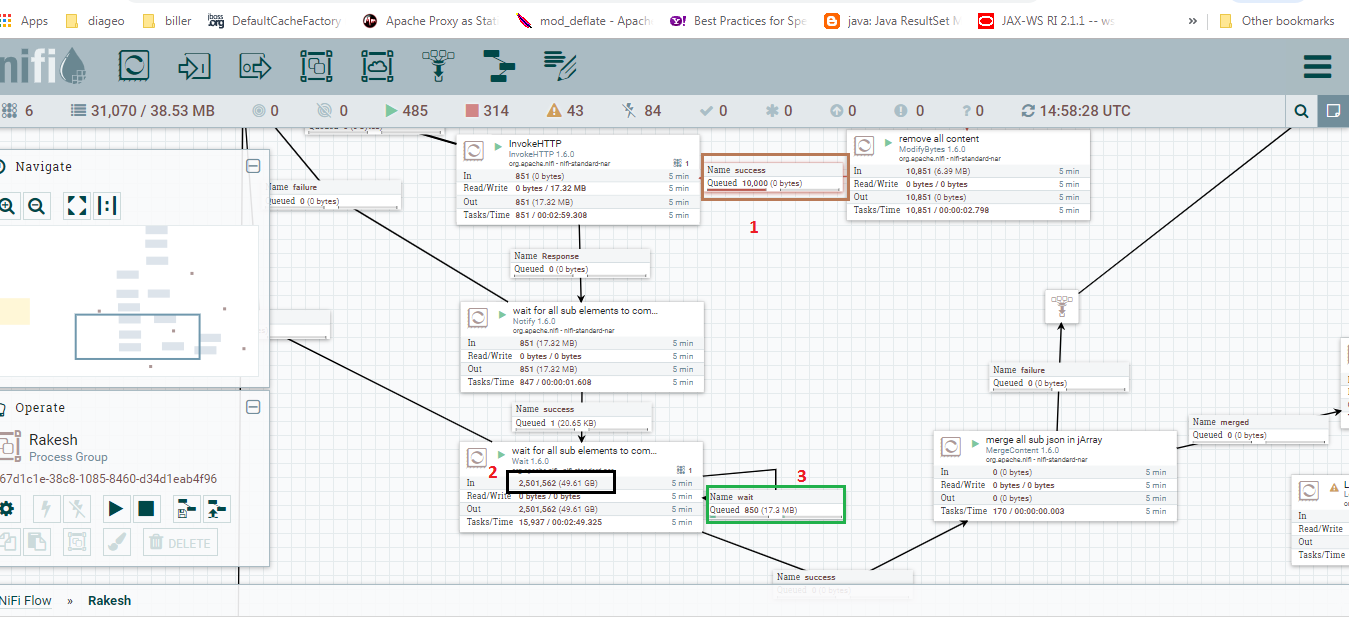Open the diageo bookmark folder
The width and height of the screenshot is (1352, 624).
click(95, 20)
